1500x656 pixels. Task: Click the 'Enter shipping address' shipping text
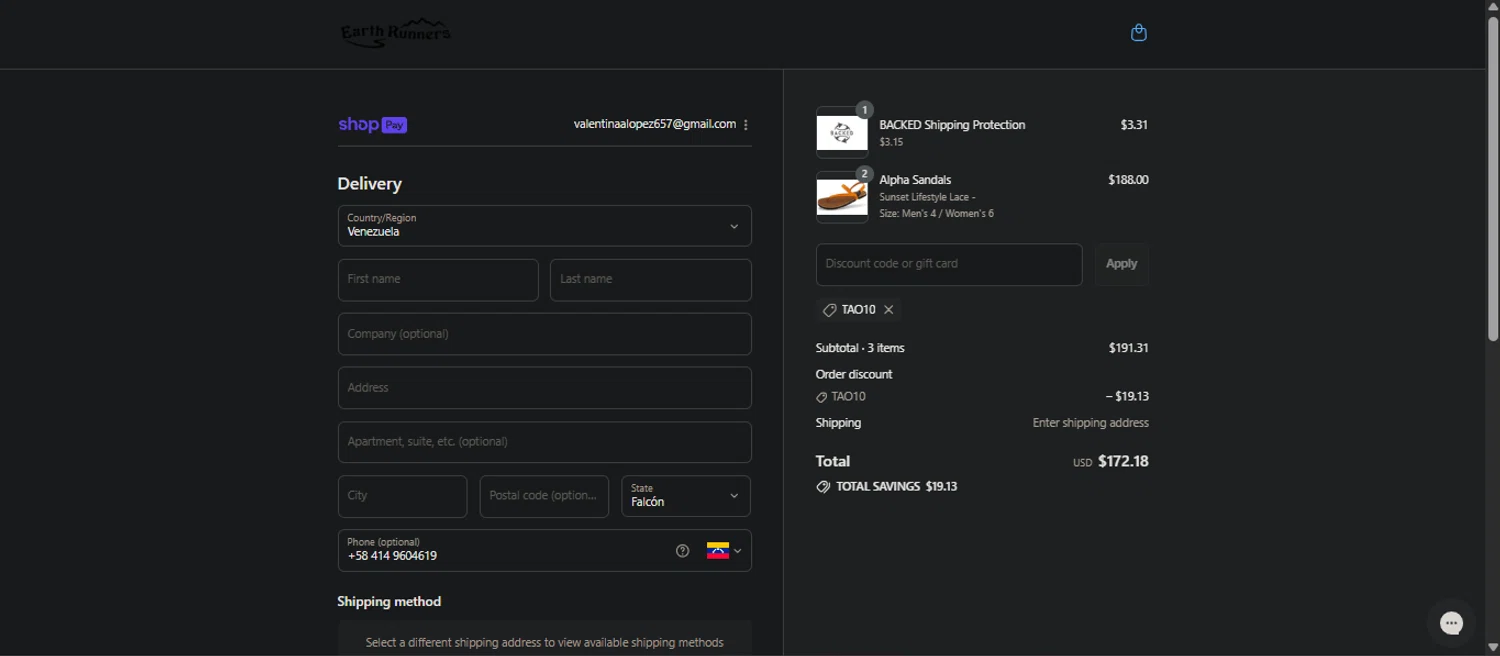point(1090,423)
